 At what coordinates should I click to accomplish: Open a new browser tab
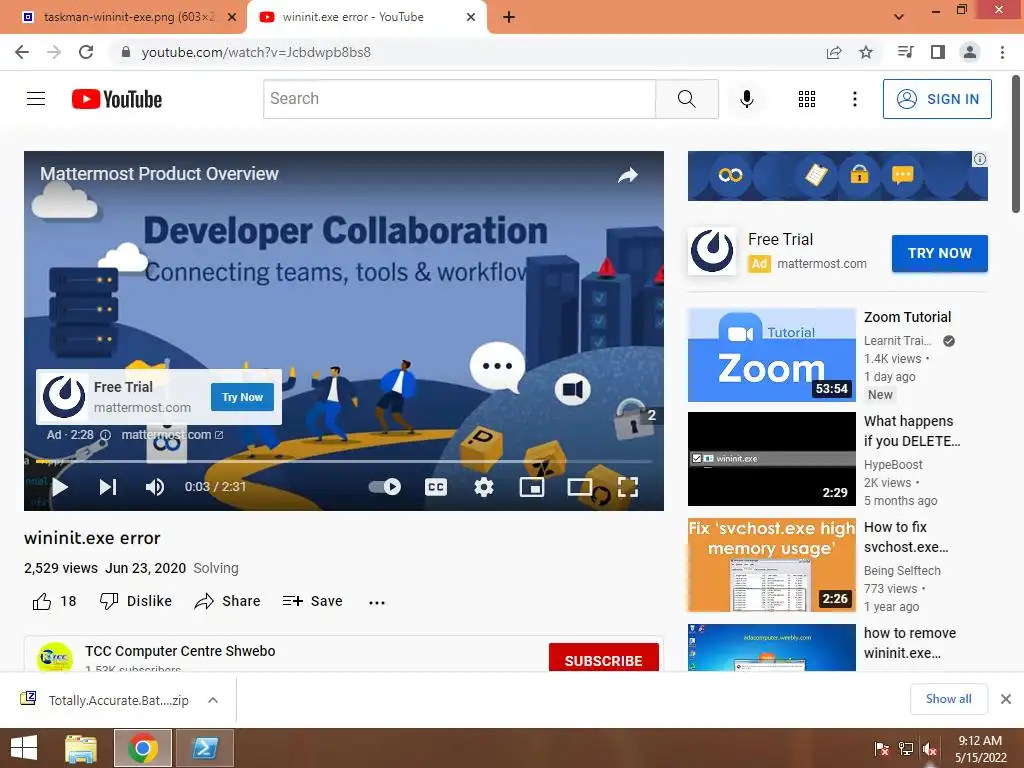(x=509, y=17)
